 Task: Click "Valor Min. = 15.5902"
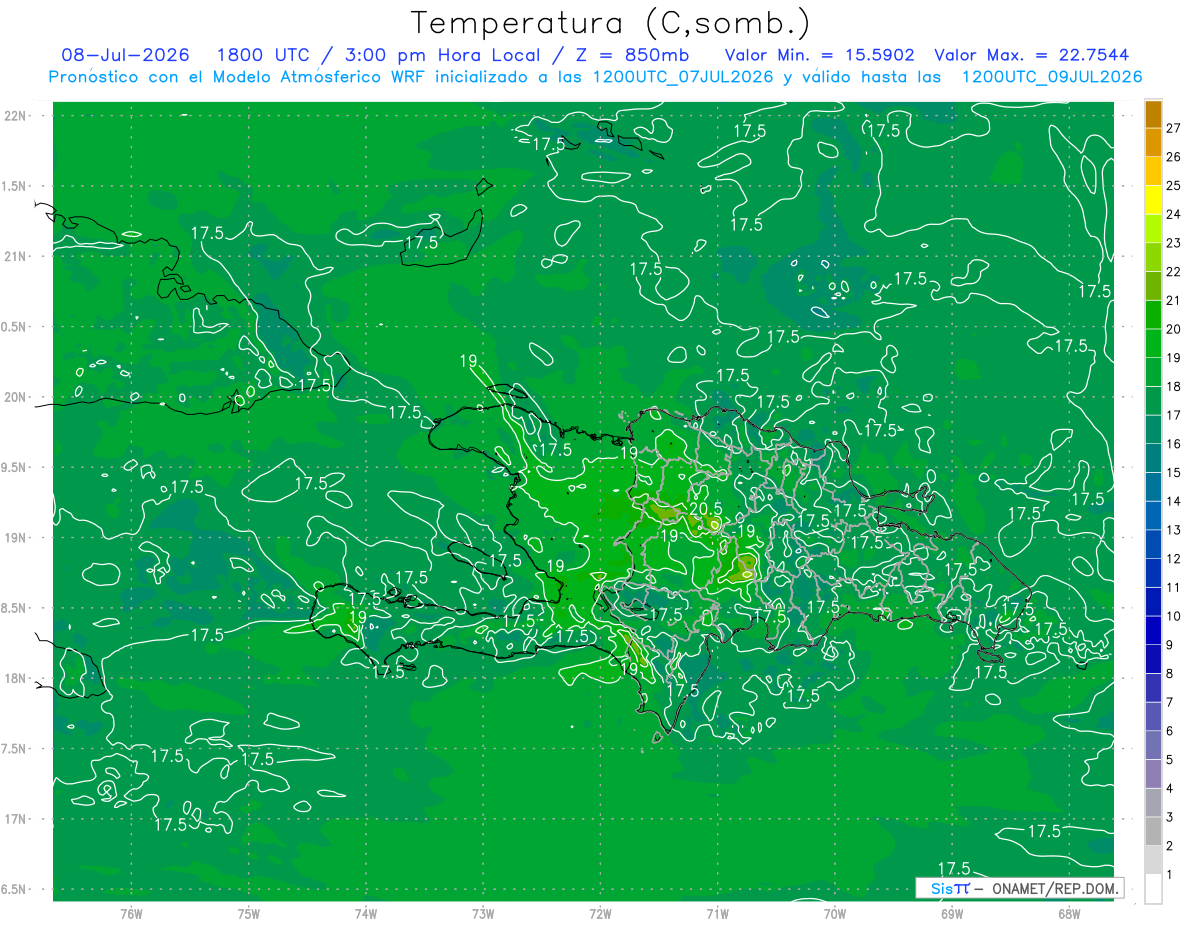tap(820, 55)
